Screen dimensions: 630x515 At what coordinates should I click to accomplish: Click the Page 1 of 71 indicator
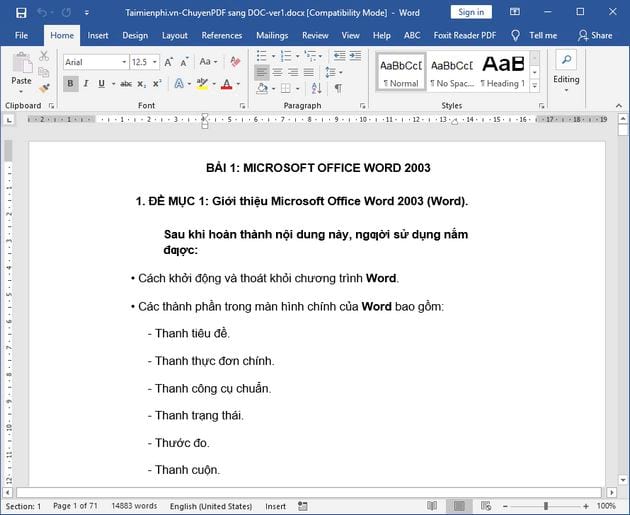[x=75, y=506]
